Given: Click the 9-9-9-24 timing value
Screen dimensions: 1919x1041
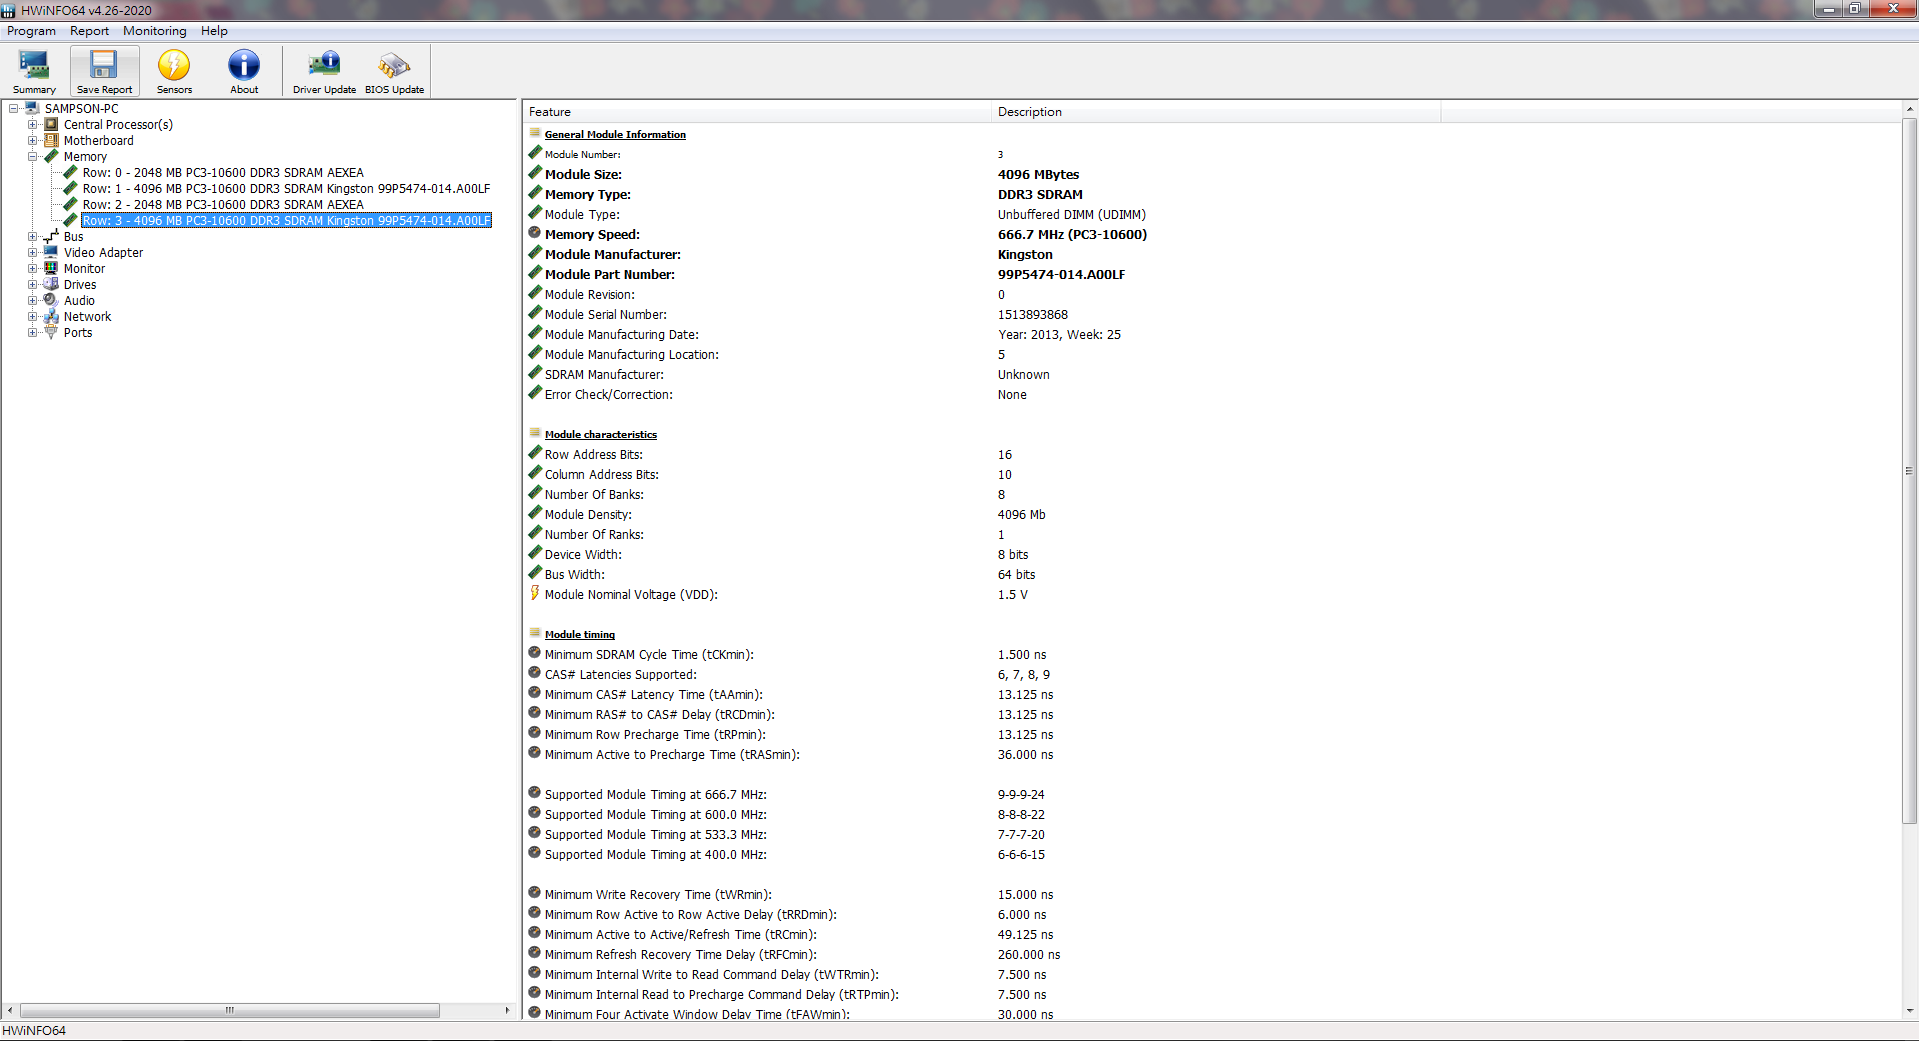Looking at the screenshot, I should coord(1020,794).
